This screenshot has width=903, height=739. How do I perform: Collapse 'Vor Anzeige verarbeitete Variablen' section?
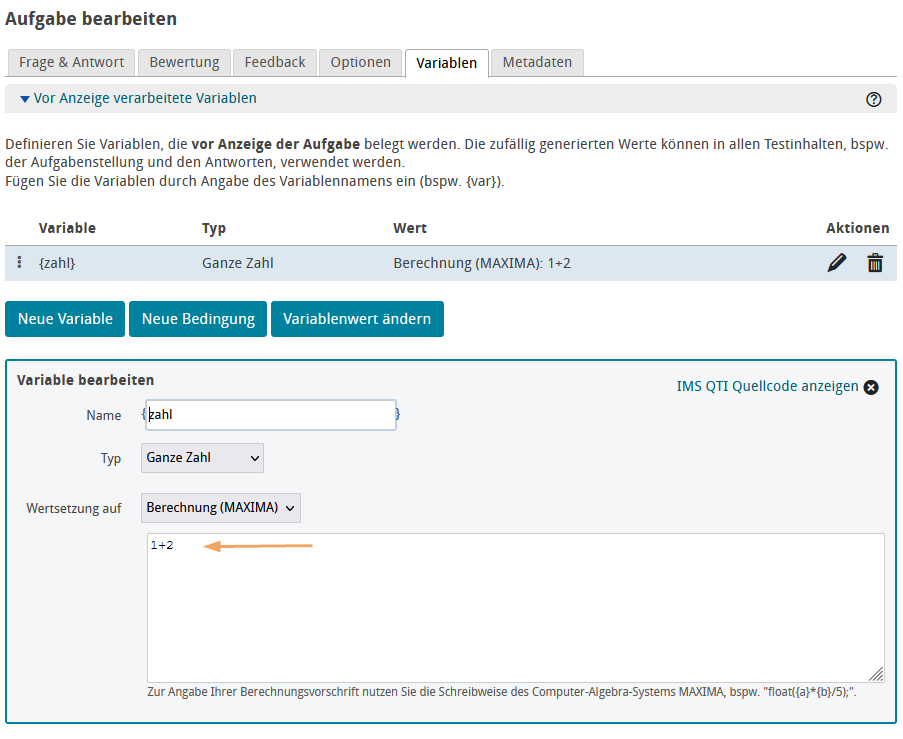(x=138, y=99)
